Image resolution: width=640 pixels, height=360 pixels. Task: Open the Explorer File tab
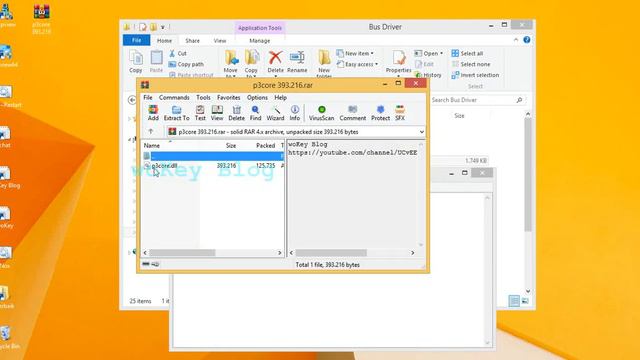[x=137, y=40]
